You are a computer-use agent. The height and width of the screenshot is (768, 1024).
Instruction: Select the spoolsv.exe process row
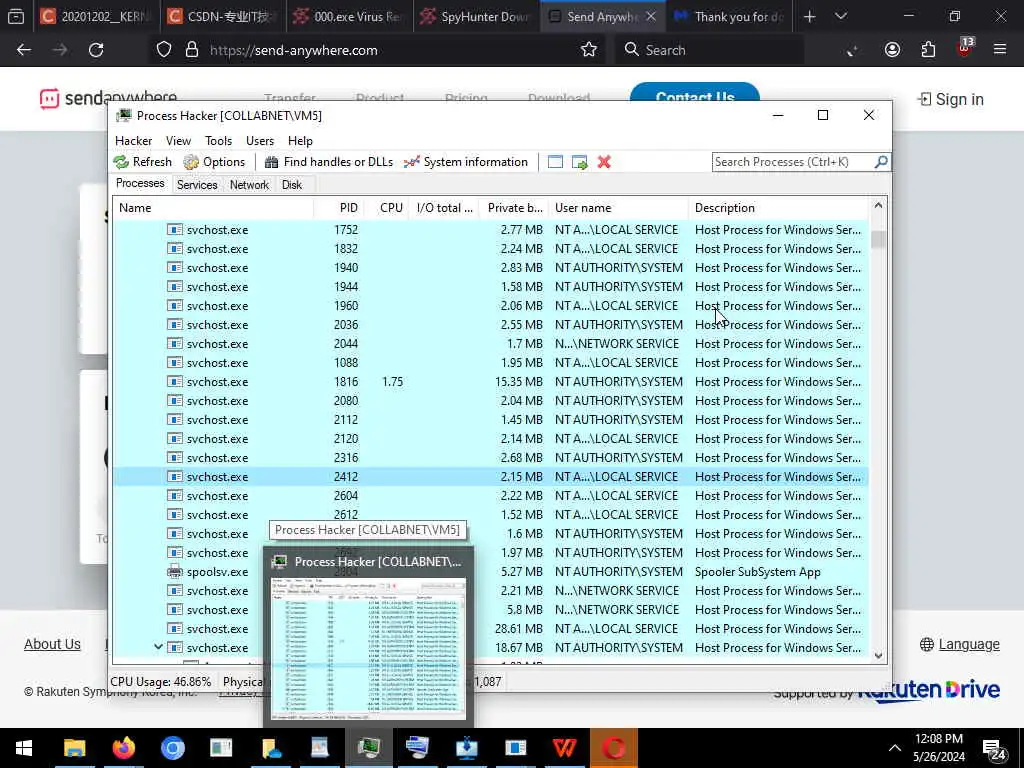pyautogui.click(x=490, y=572)
